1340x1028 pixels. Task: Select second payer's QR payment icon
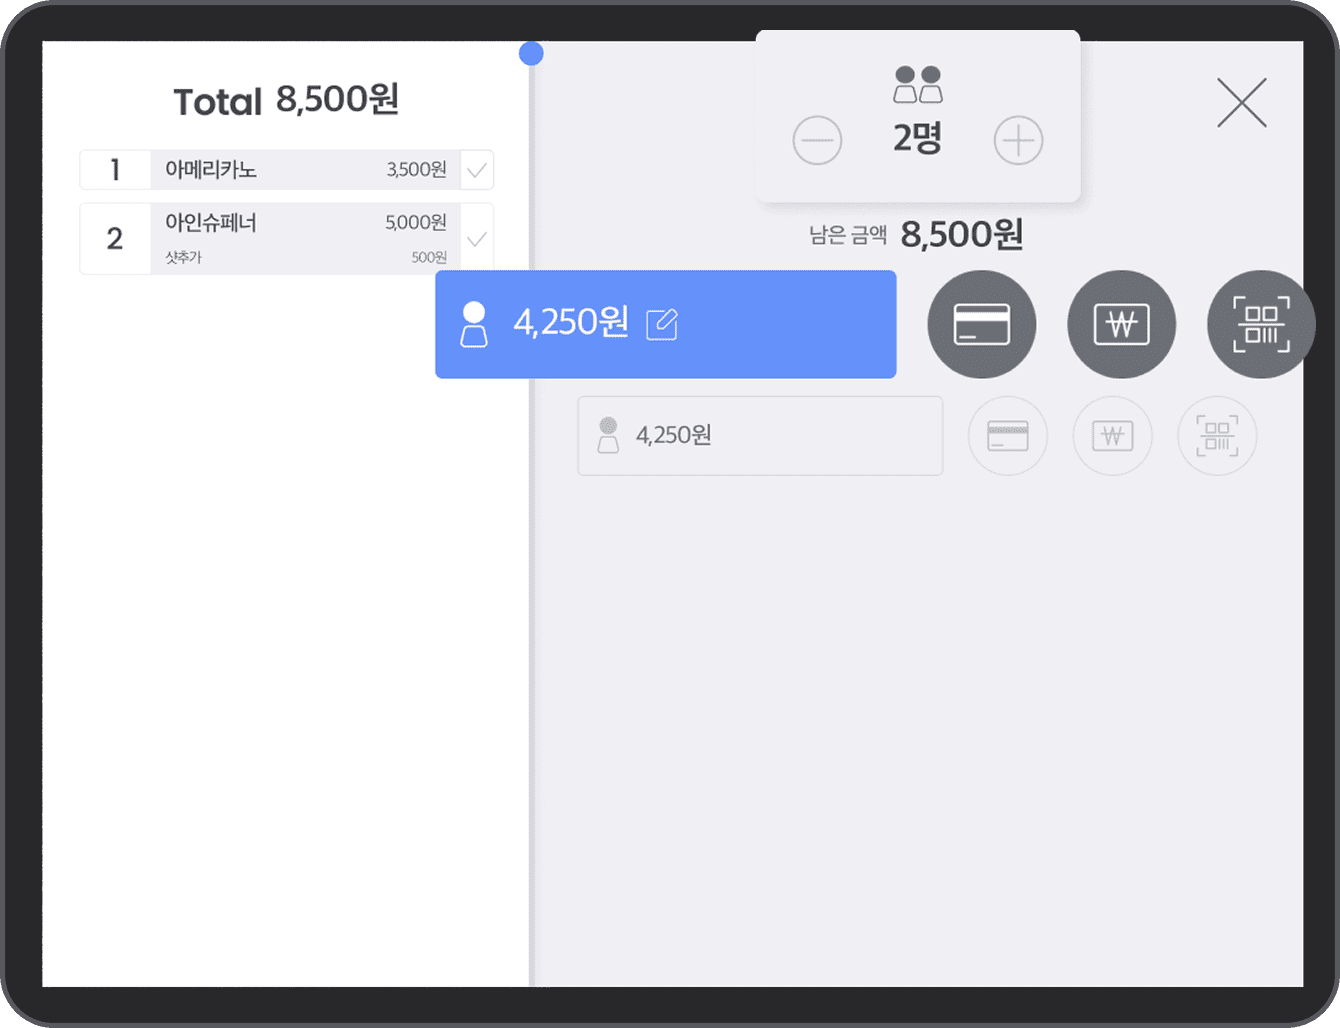[1217, 435]
